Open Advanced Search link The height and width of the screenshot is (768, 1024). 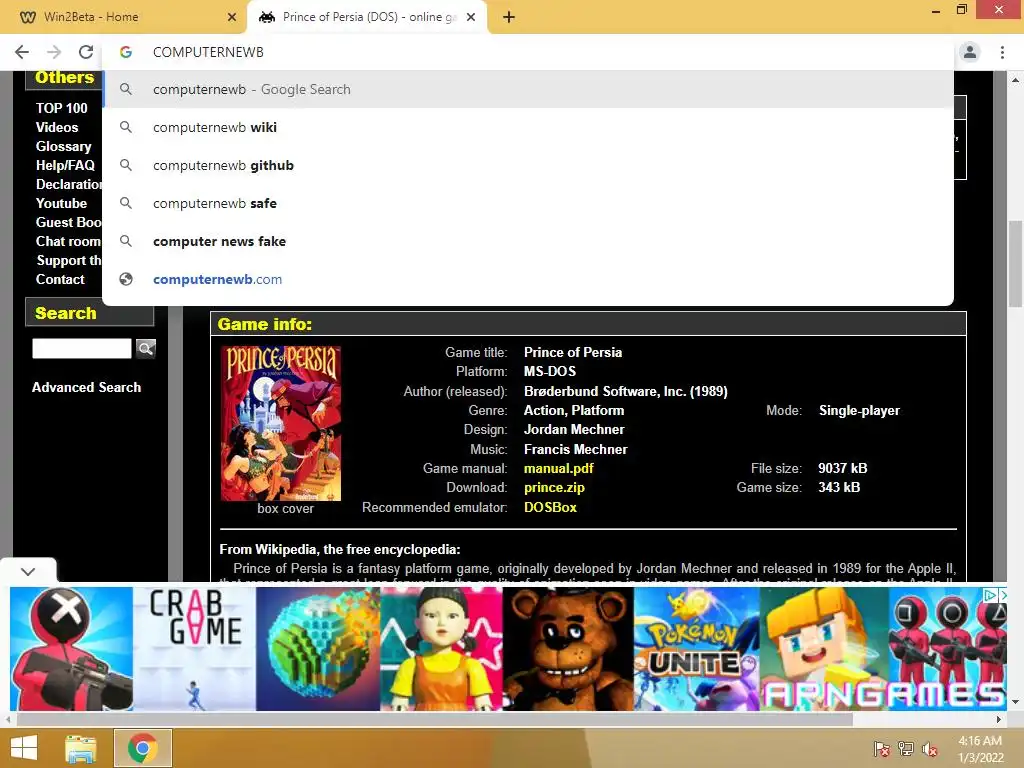tap(86, 387)
